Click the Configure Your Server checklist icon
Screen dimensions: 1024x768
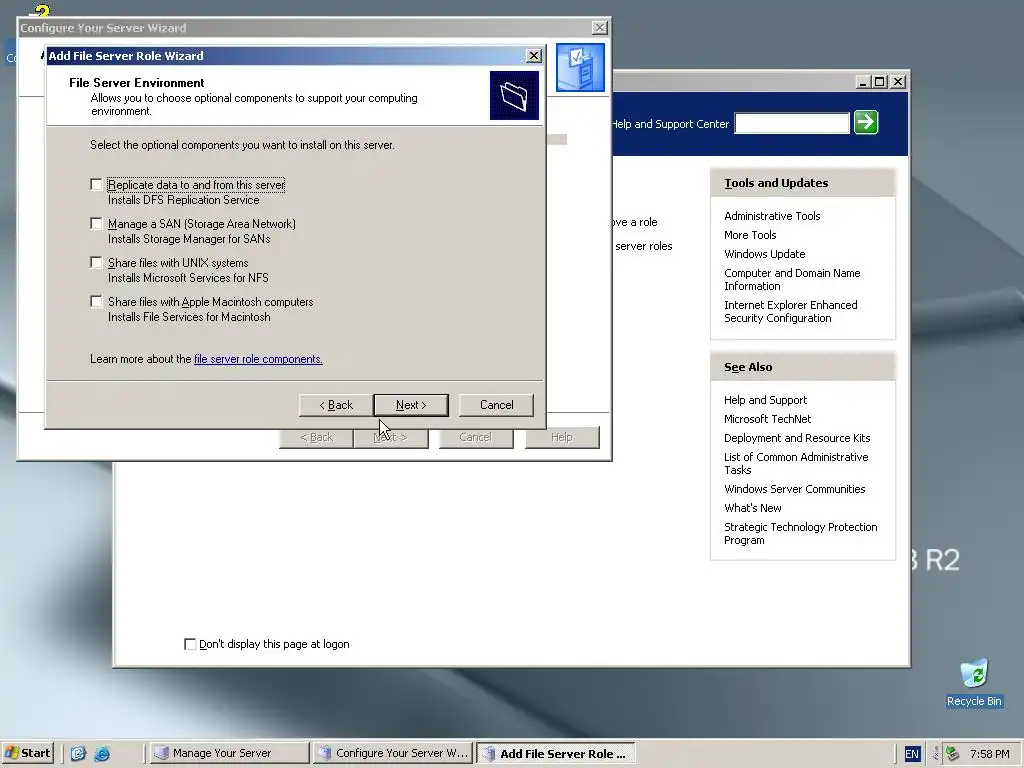point(580,67)
